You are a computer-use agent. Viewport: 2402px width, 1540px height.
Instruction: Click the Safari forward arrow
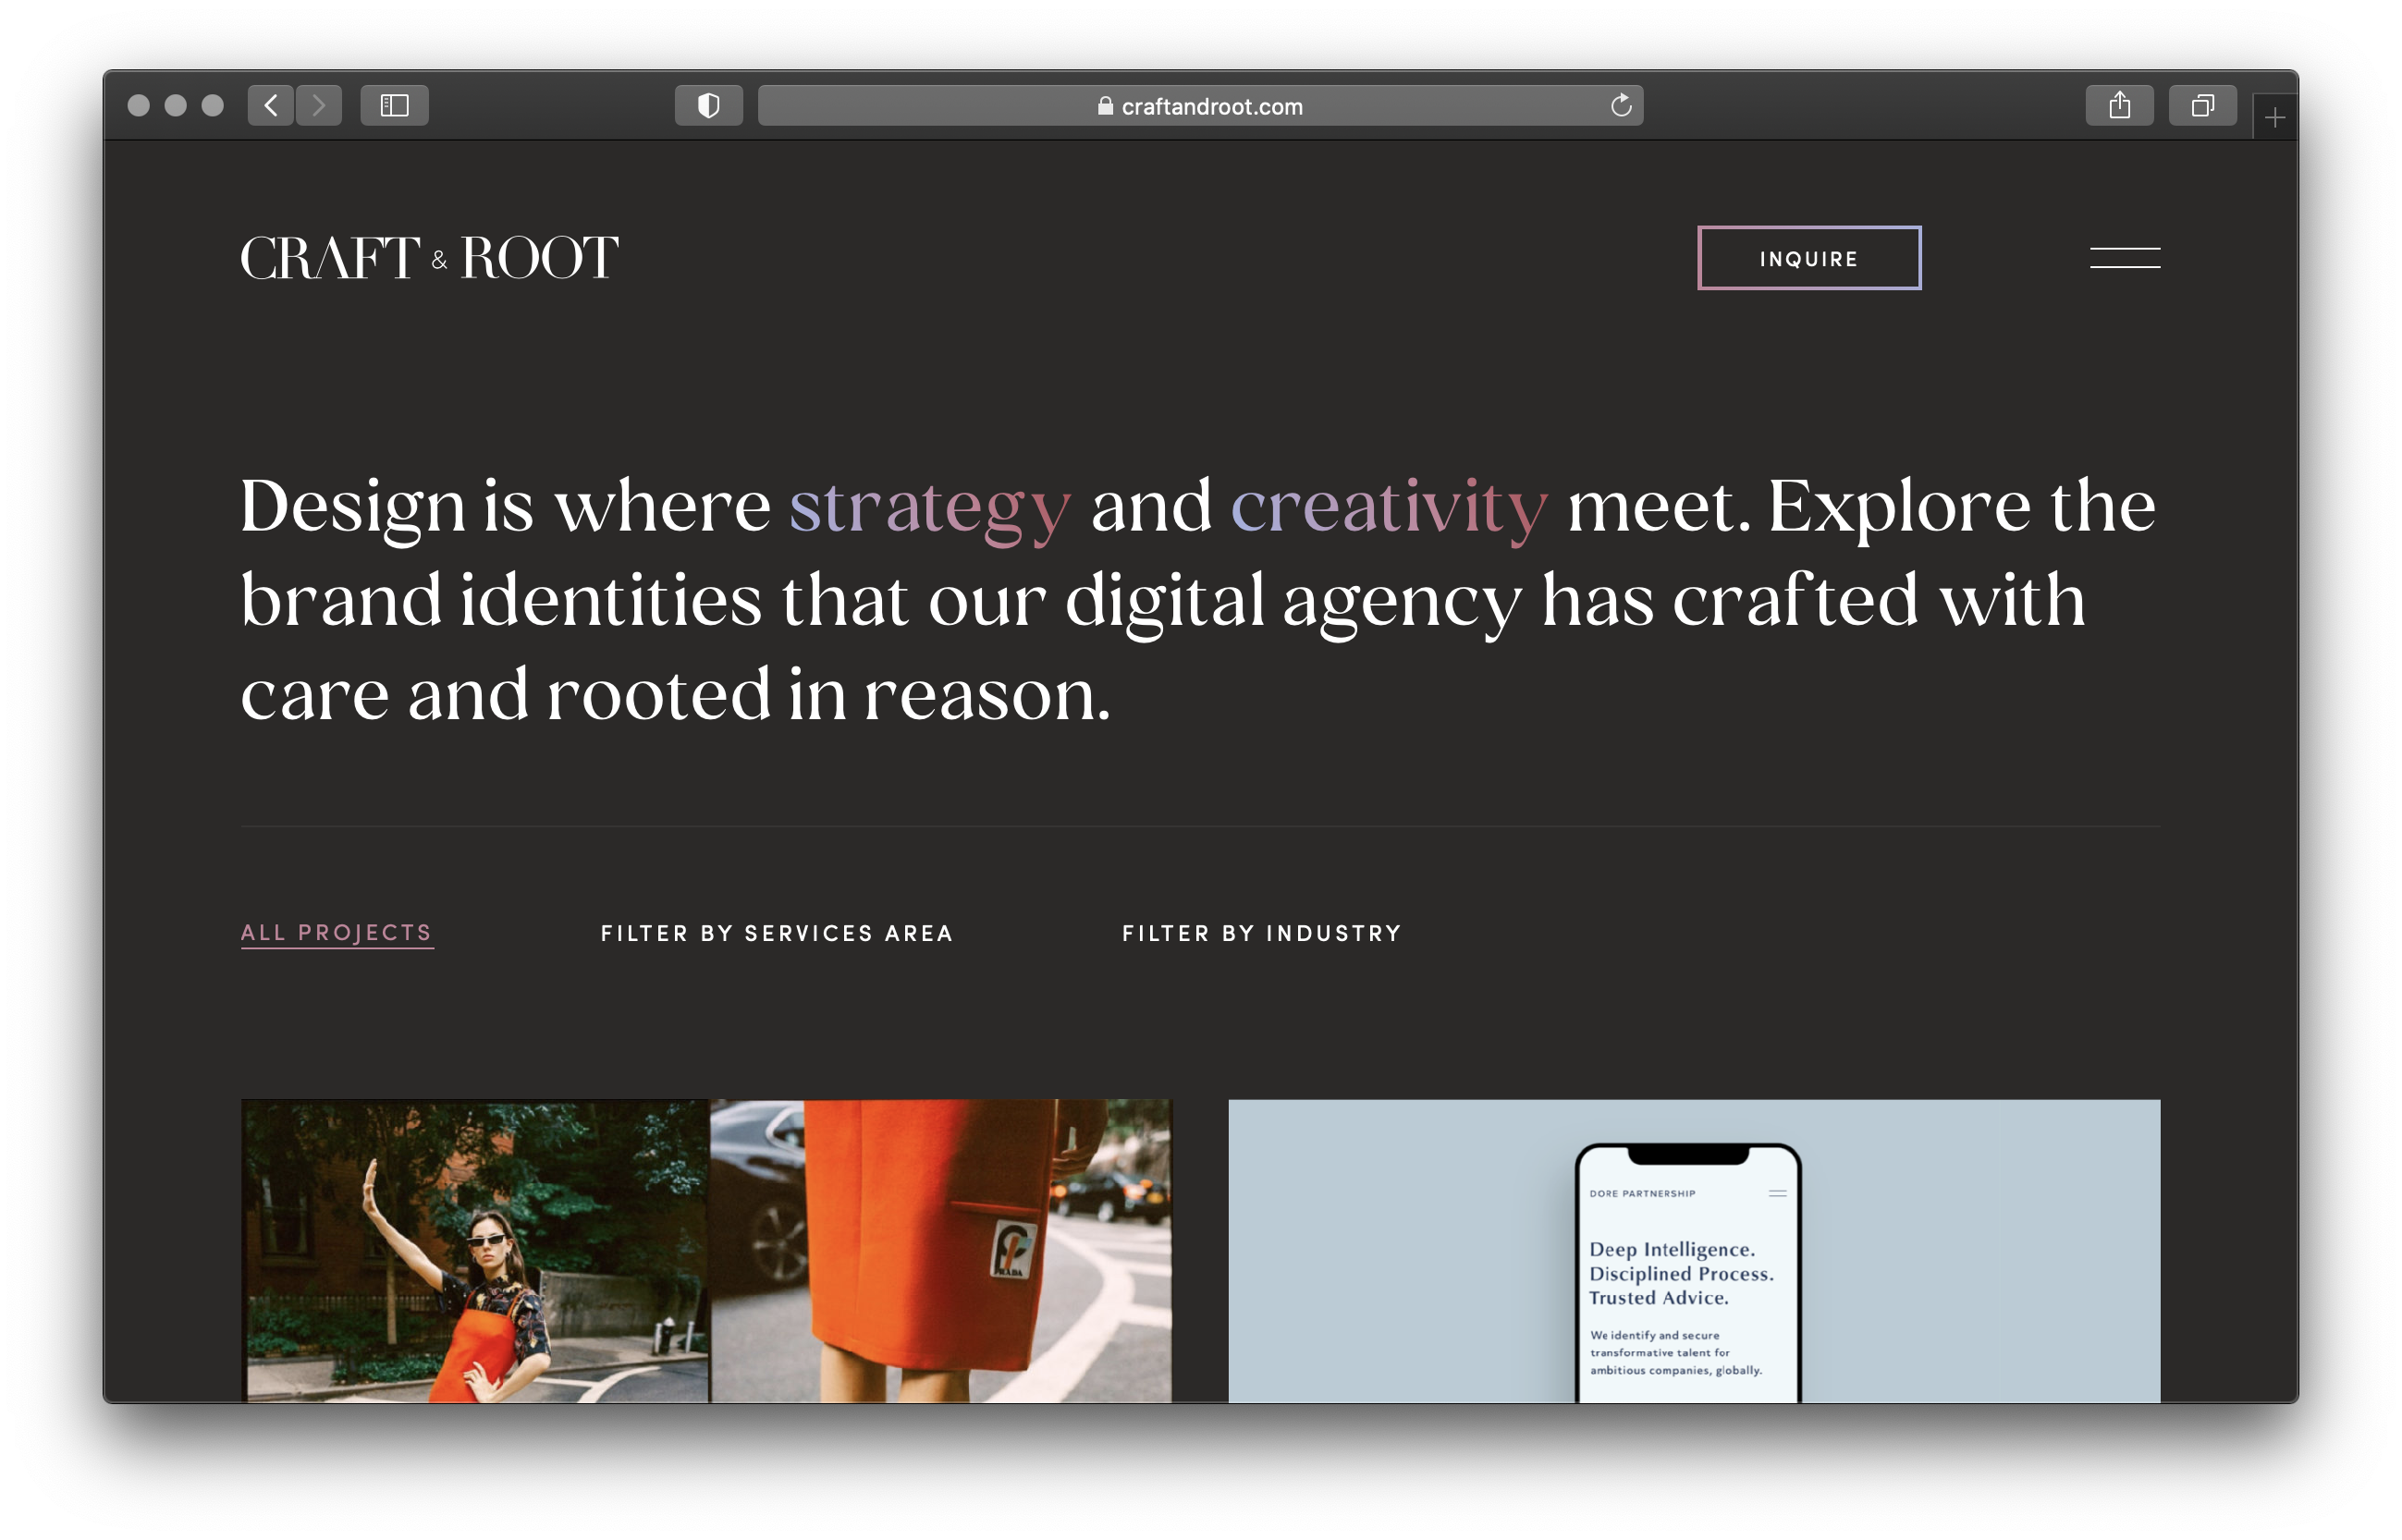point(319,105)
